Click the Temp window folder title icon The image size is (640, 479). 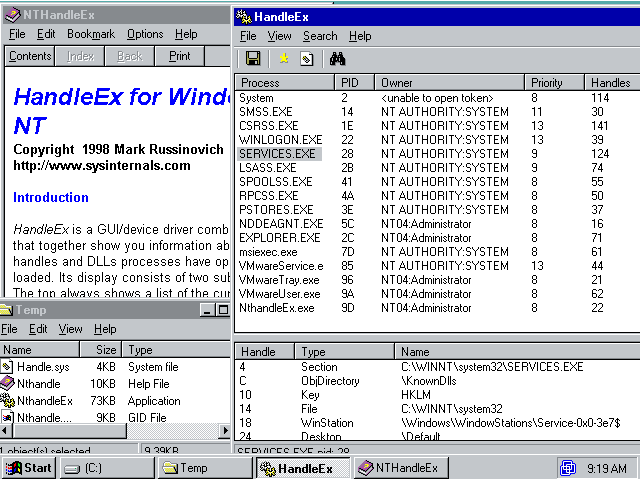(x=6, y=309)
